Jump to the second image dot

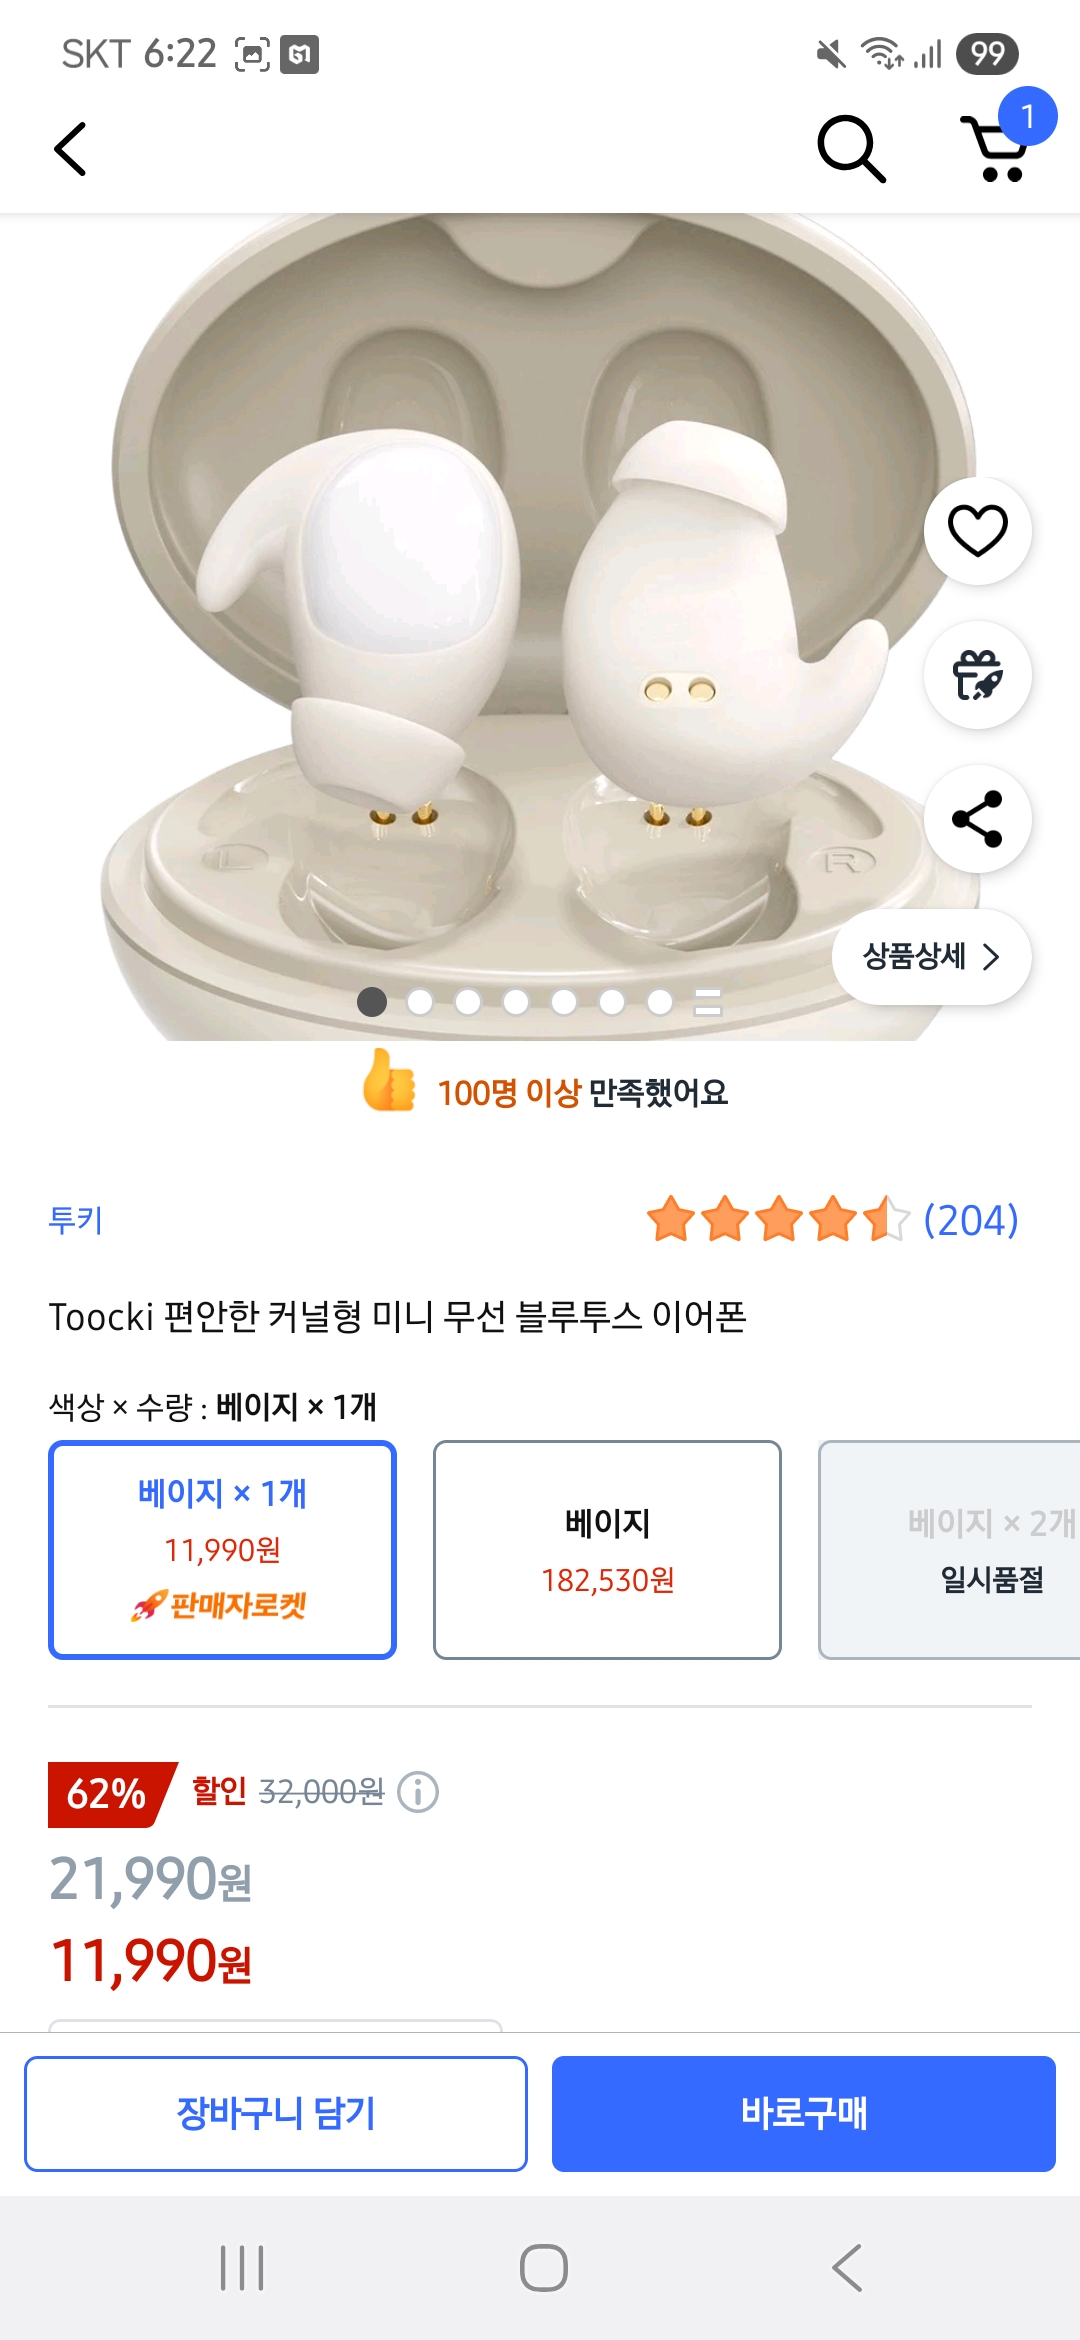tap(420, 1002)
